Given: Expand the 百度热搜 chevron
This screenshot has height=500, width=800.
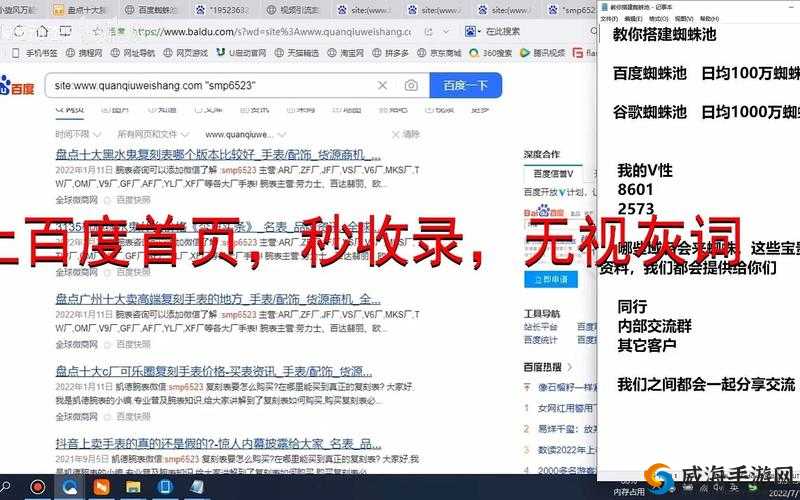Looking at the screenshot, I should tap(570, 367).
